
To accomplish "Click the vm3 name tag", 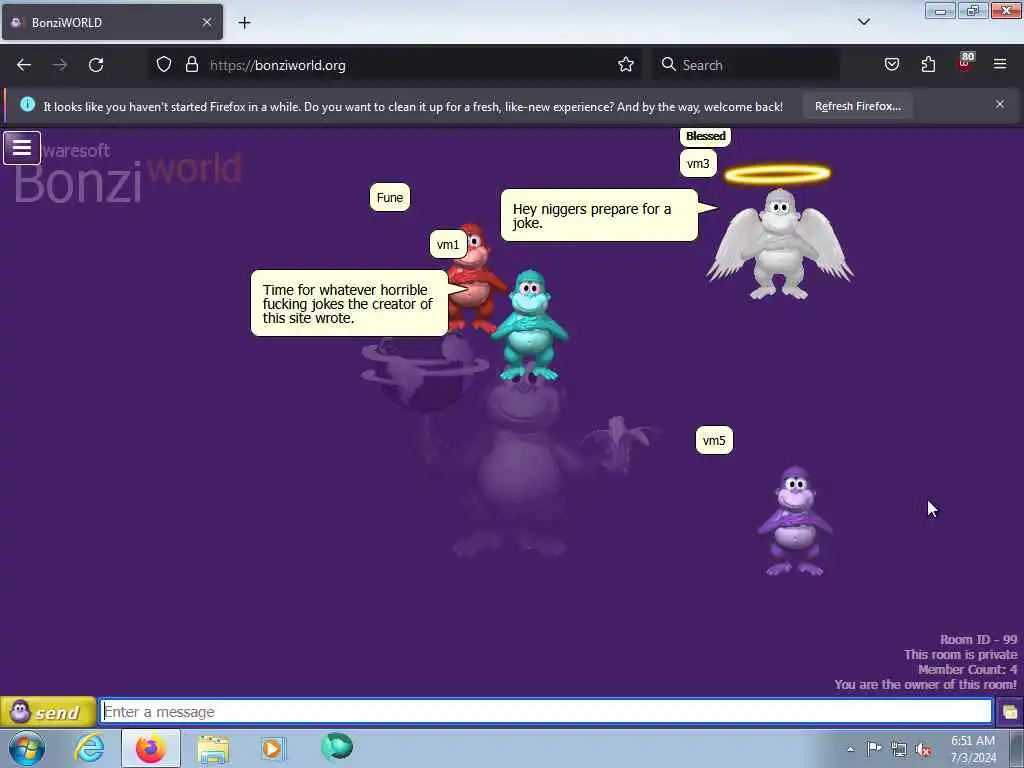I will point(698,164).
